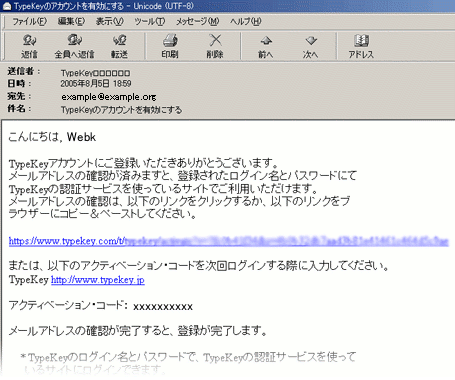Image resolution: width=455 pixels, height=380 pixels.
Task: Click the mail icon in the title bar
Action: pyautogui.click(x=7, y=6)
